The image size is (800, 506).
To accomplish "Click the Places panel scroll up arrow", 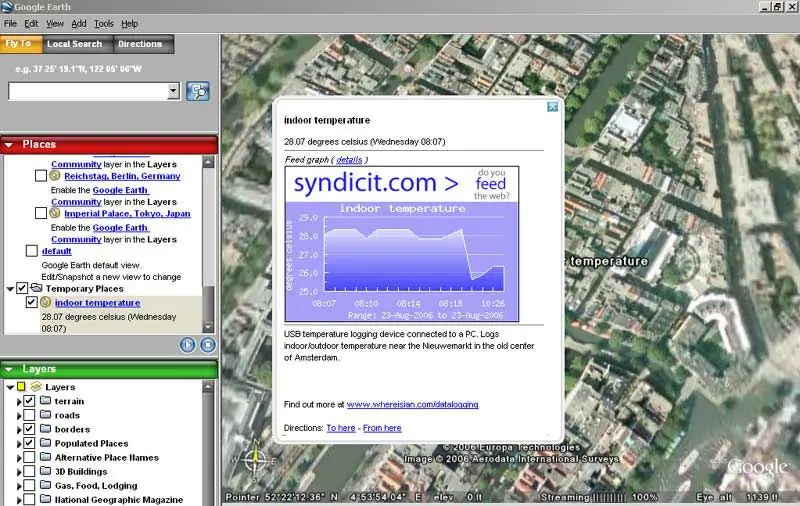I will [x=208, y=163].
